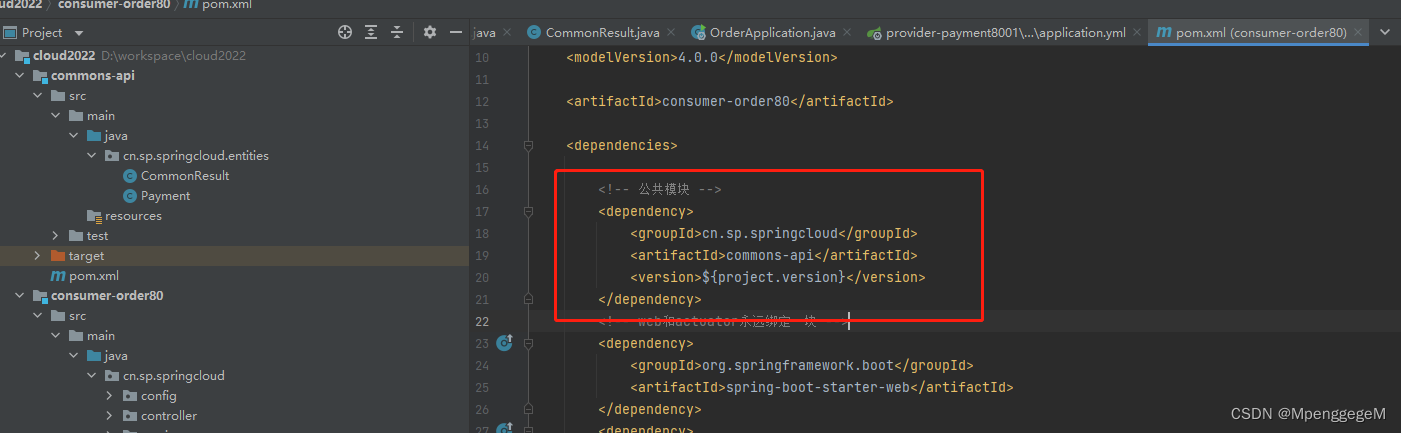This screenshot has width=1401, height=433.
Task: Click spring-boot-starter-web artifactId text
Action: pos(822,387)
